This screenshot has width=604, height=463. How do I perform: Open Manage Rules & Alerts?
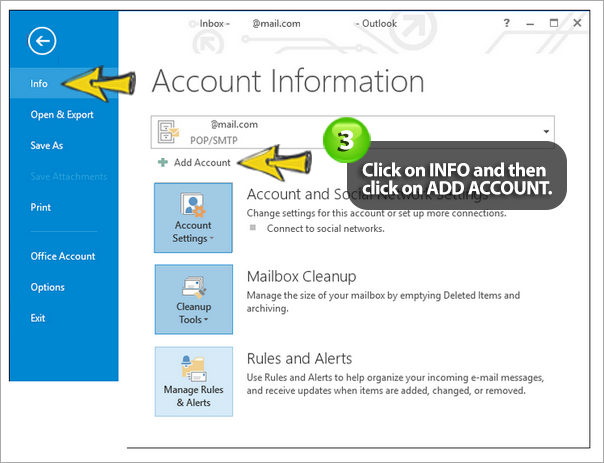tap(194, 381)
